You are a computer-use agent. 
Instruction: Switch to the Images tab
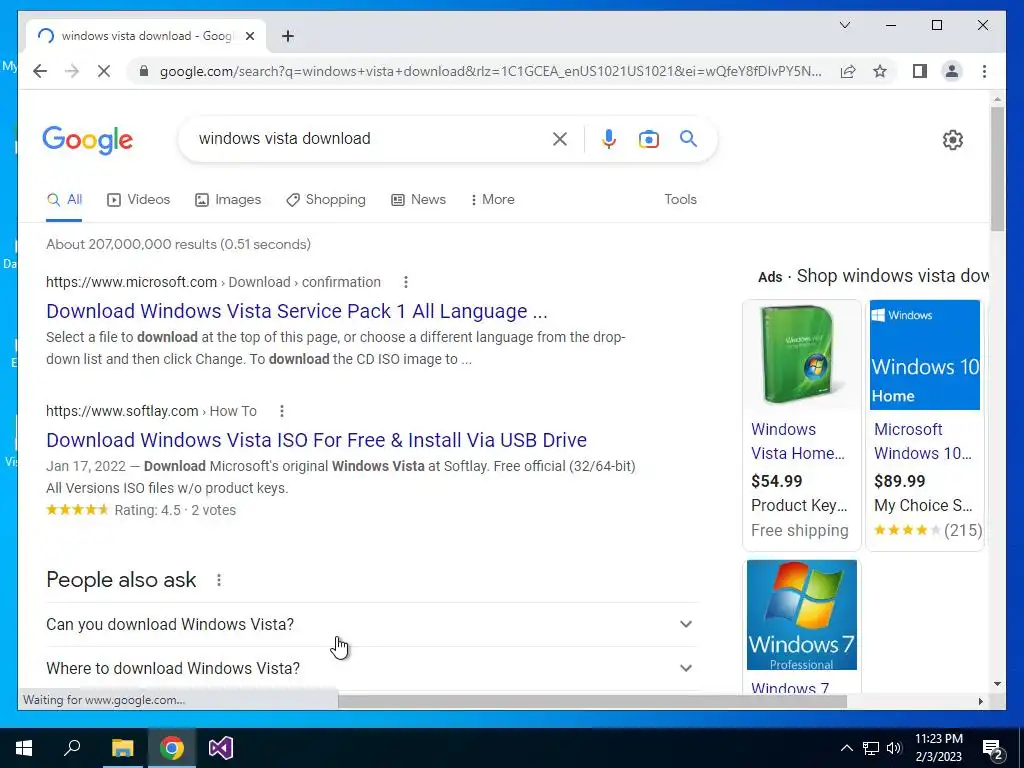click(x=228, y=200)
